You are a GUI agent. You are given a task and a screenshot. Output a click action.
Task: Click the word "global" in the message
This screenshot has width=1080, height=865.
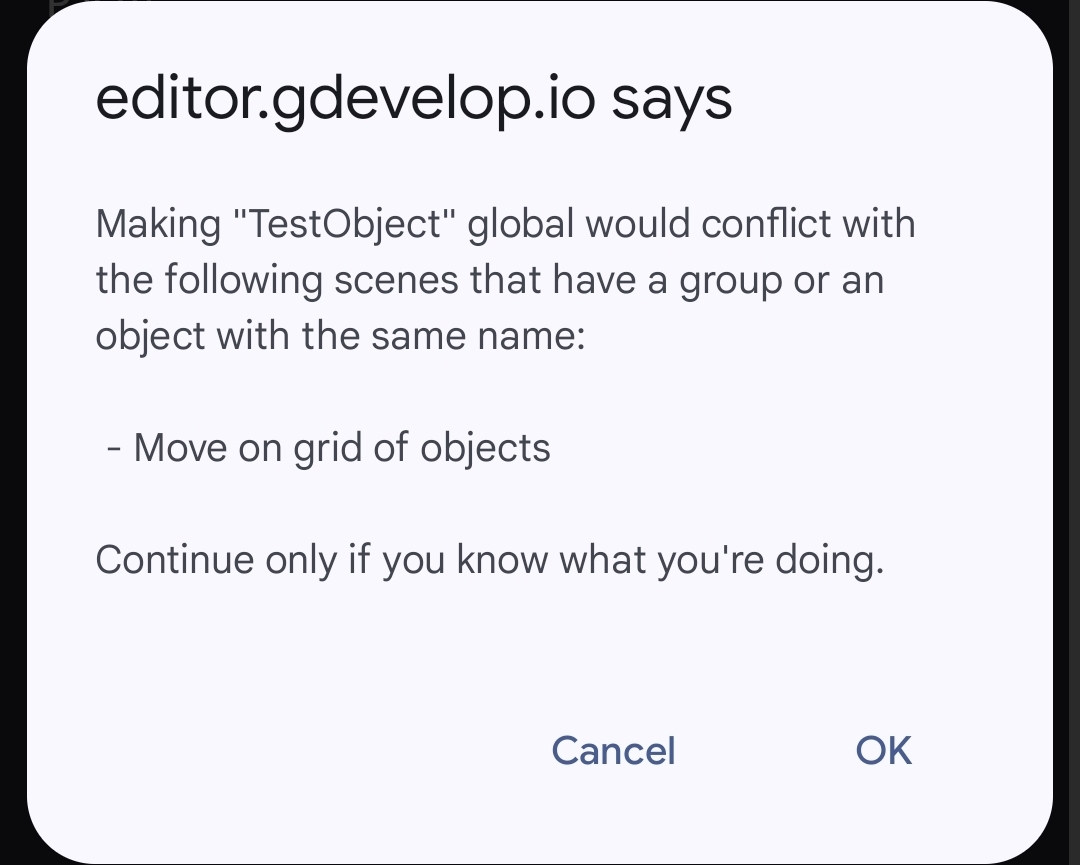click(x=520, y=223)
